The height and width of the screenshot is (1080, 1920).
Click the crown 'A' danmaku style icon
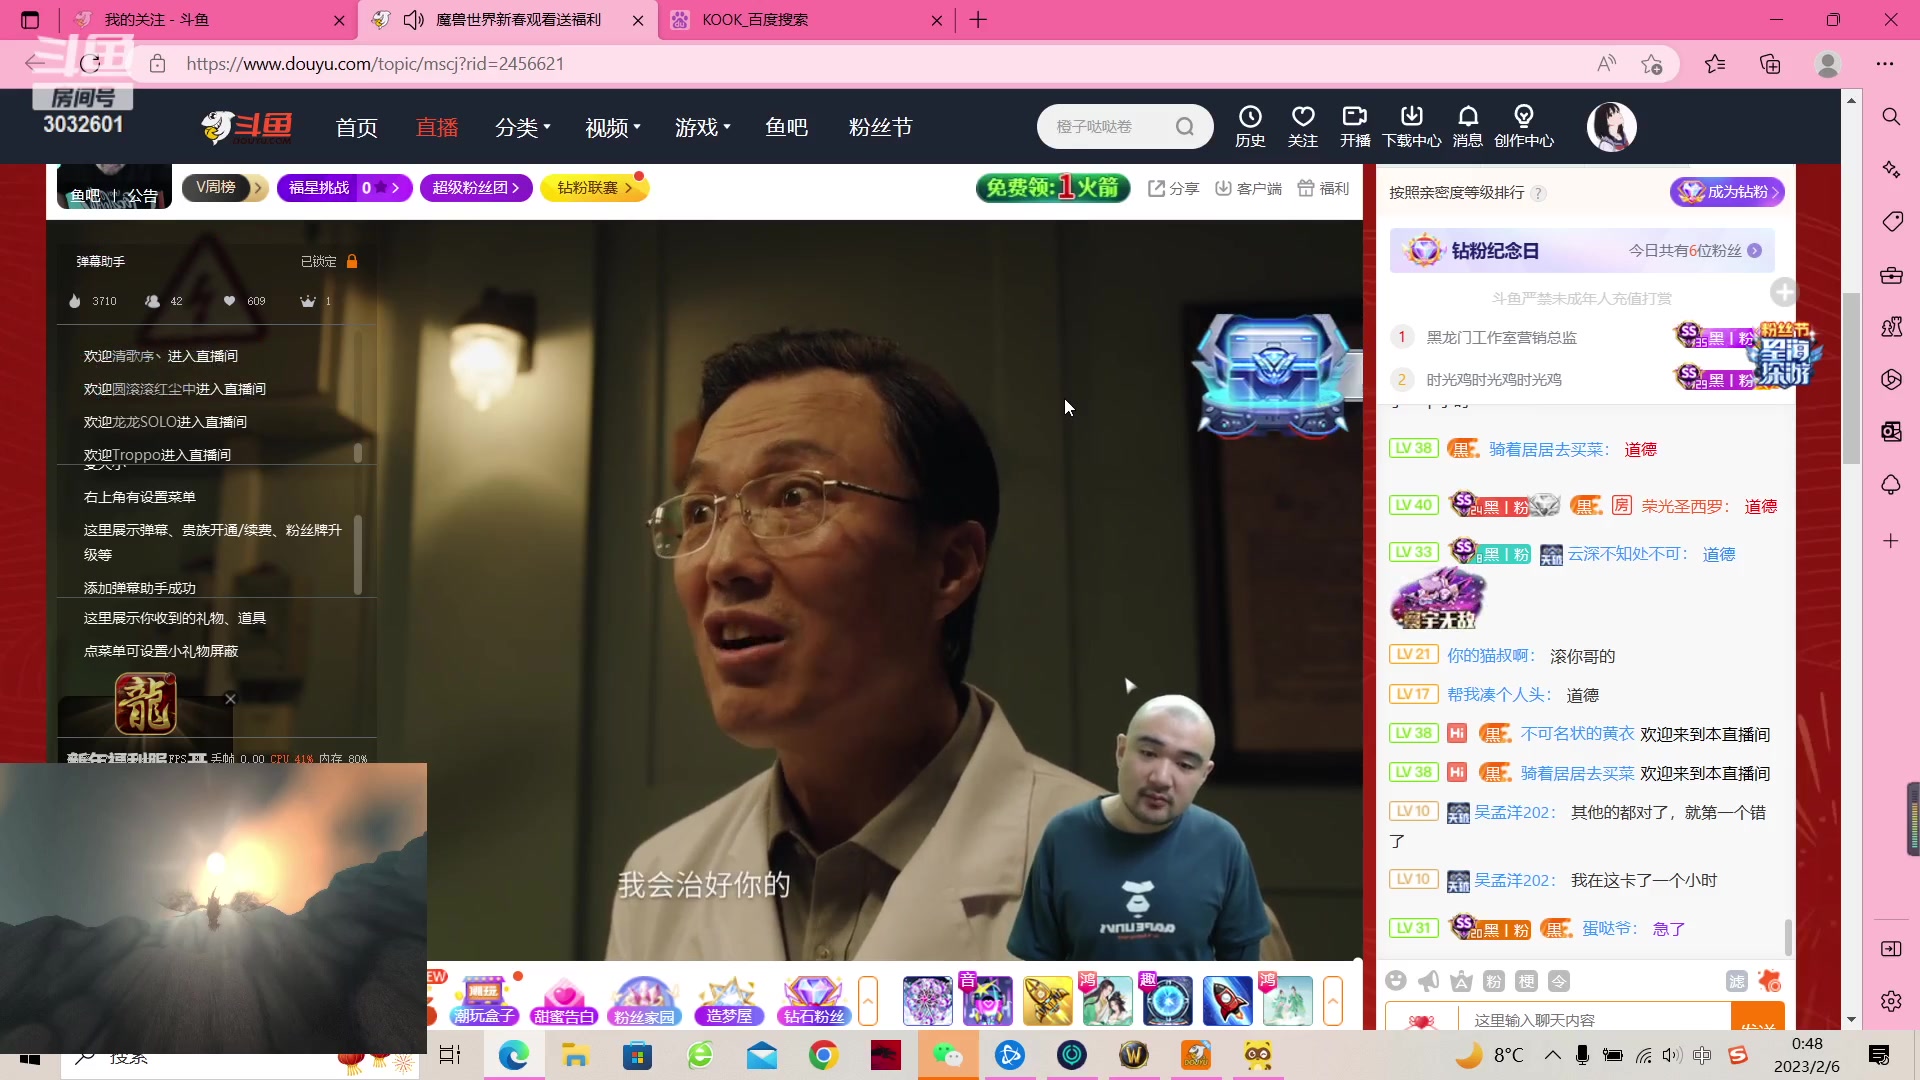(x=1461, y=981)
